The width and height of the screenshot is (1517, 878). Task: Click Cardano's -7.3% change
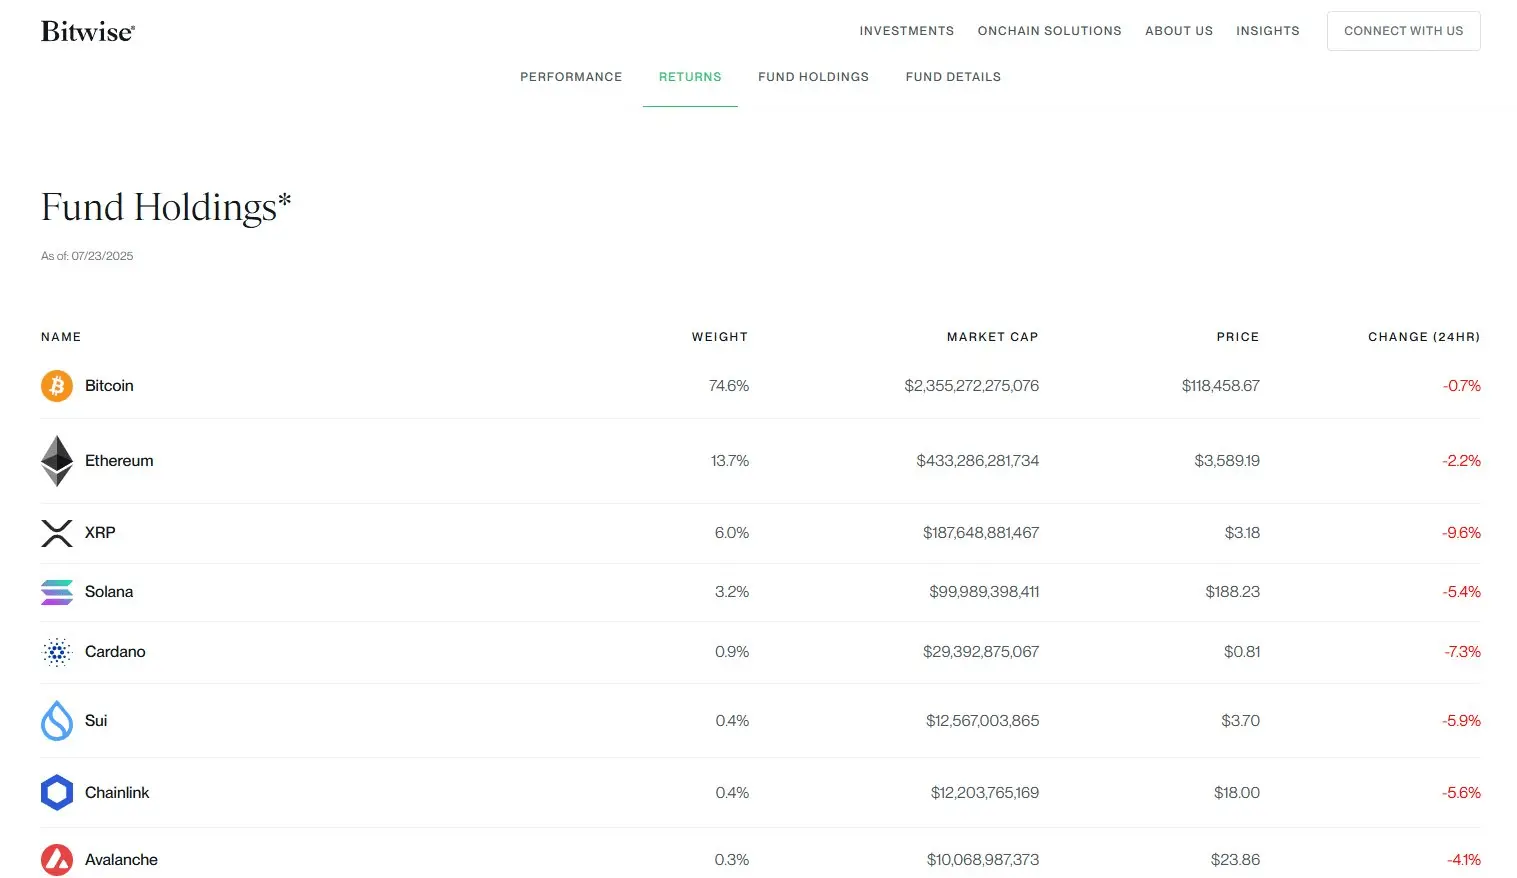point(1462,652)
